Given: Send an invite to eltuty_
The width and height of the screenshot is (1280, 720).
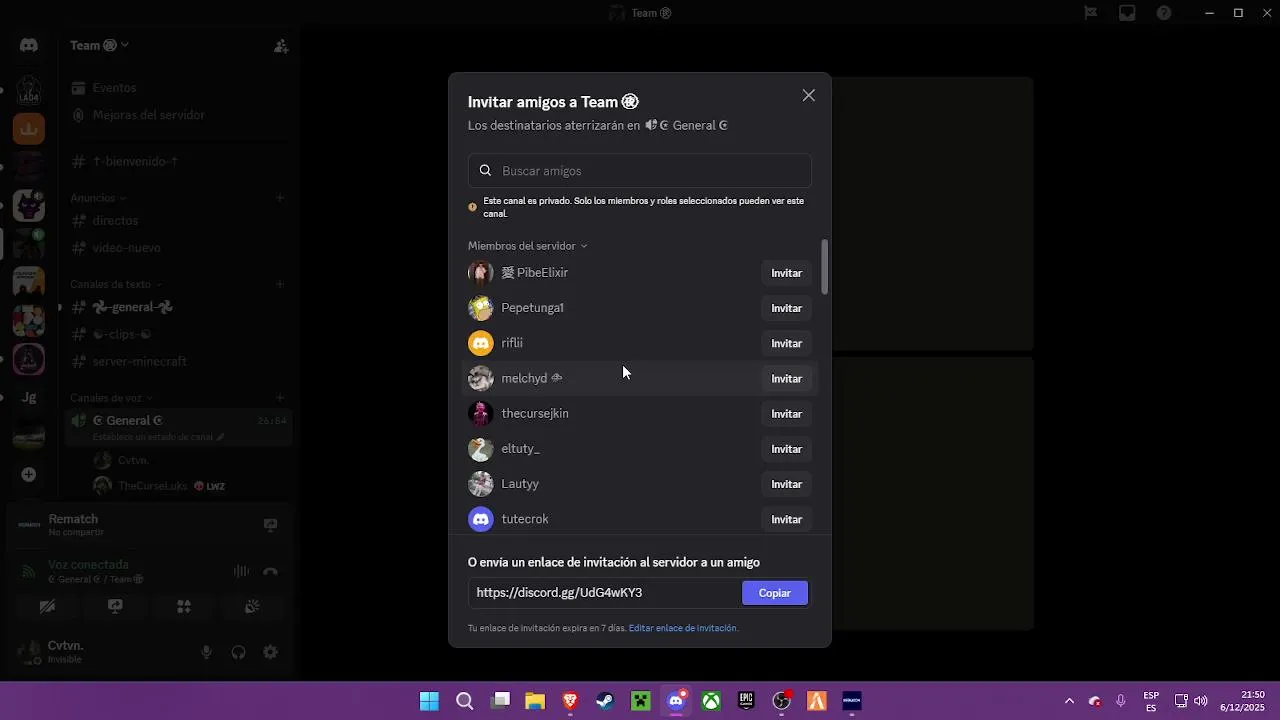Looking at the screenshot, I should tap(786, 449).
